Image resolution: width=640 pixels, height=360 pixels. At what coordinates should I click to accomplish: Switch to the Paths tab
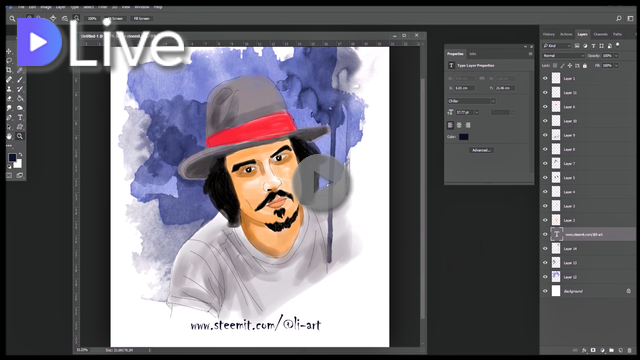(618, 34)
